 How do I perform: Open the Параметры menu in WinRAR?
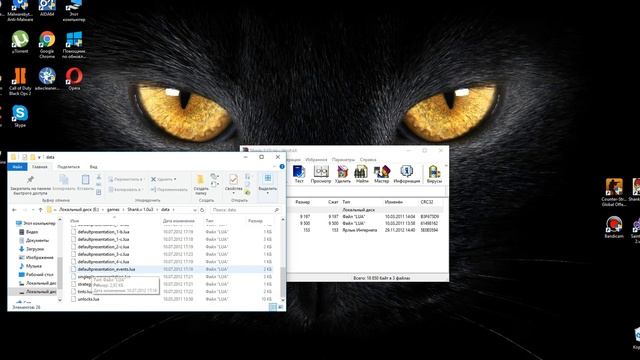tap(343, 160)
